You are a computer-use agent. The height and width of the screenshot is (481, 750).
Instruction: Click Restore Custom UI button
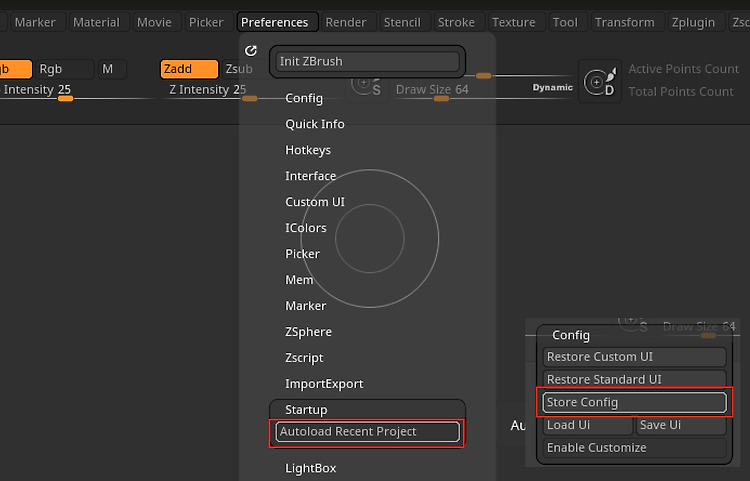(634, 357)
